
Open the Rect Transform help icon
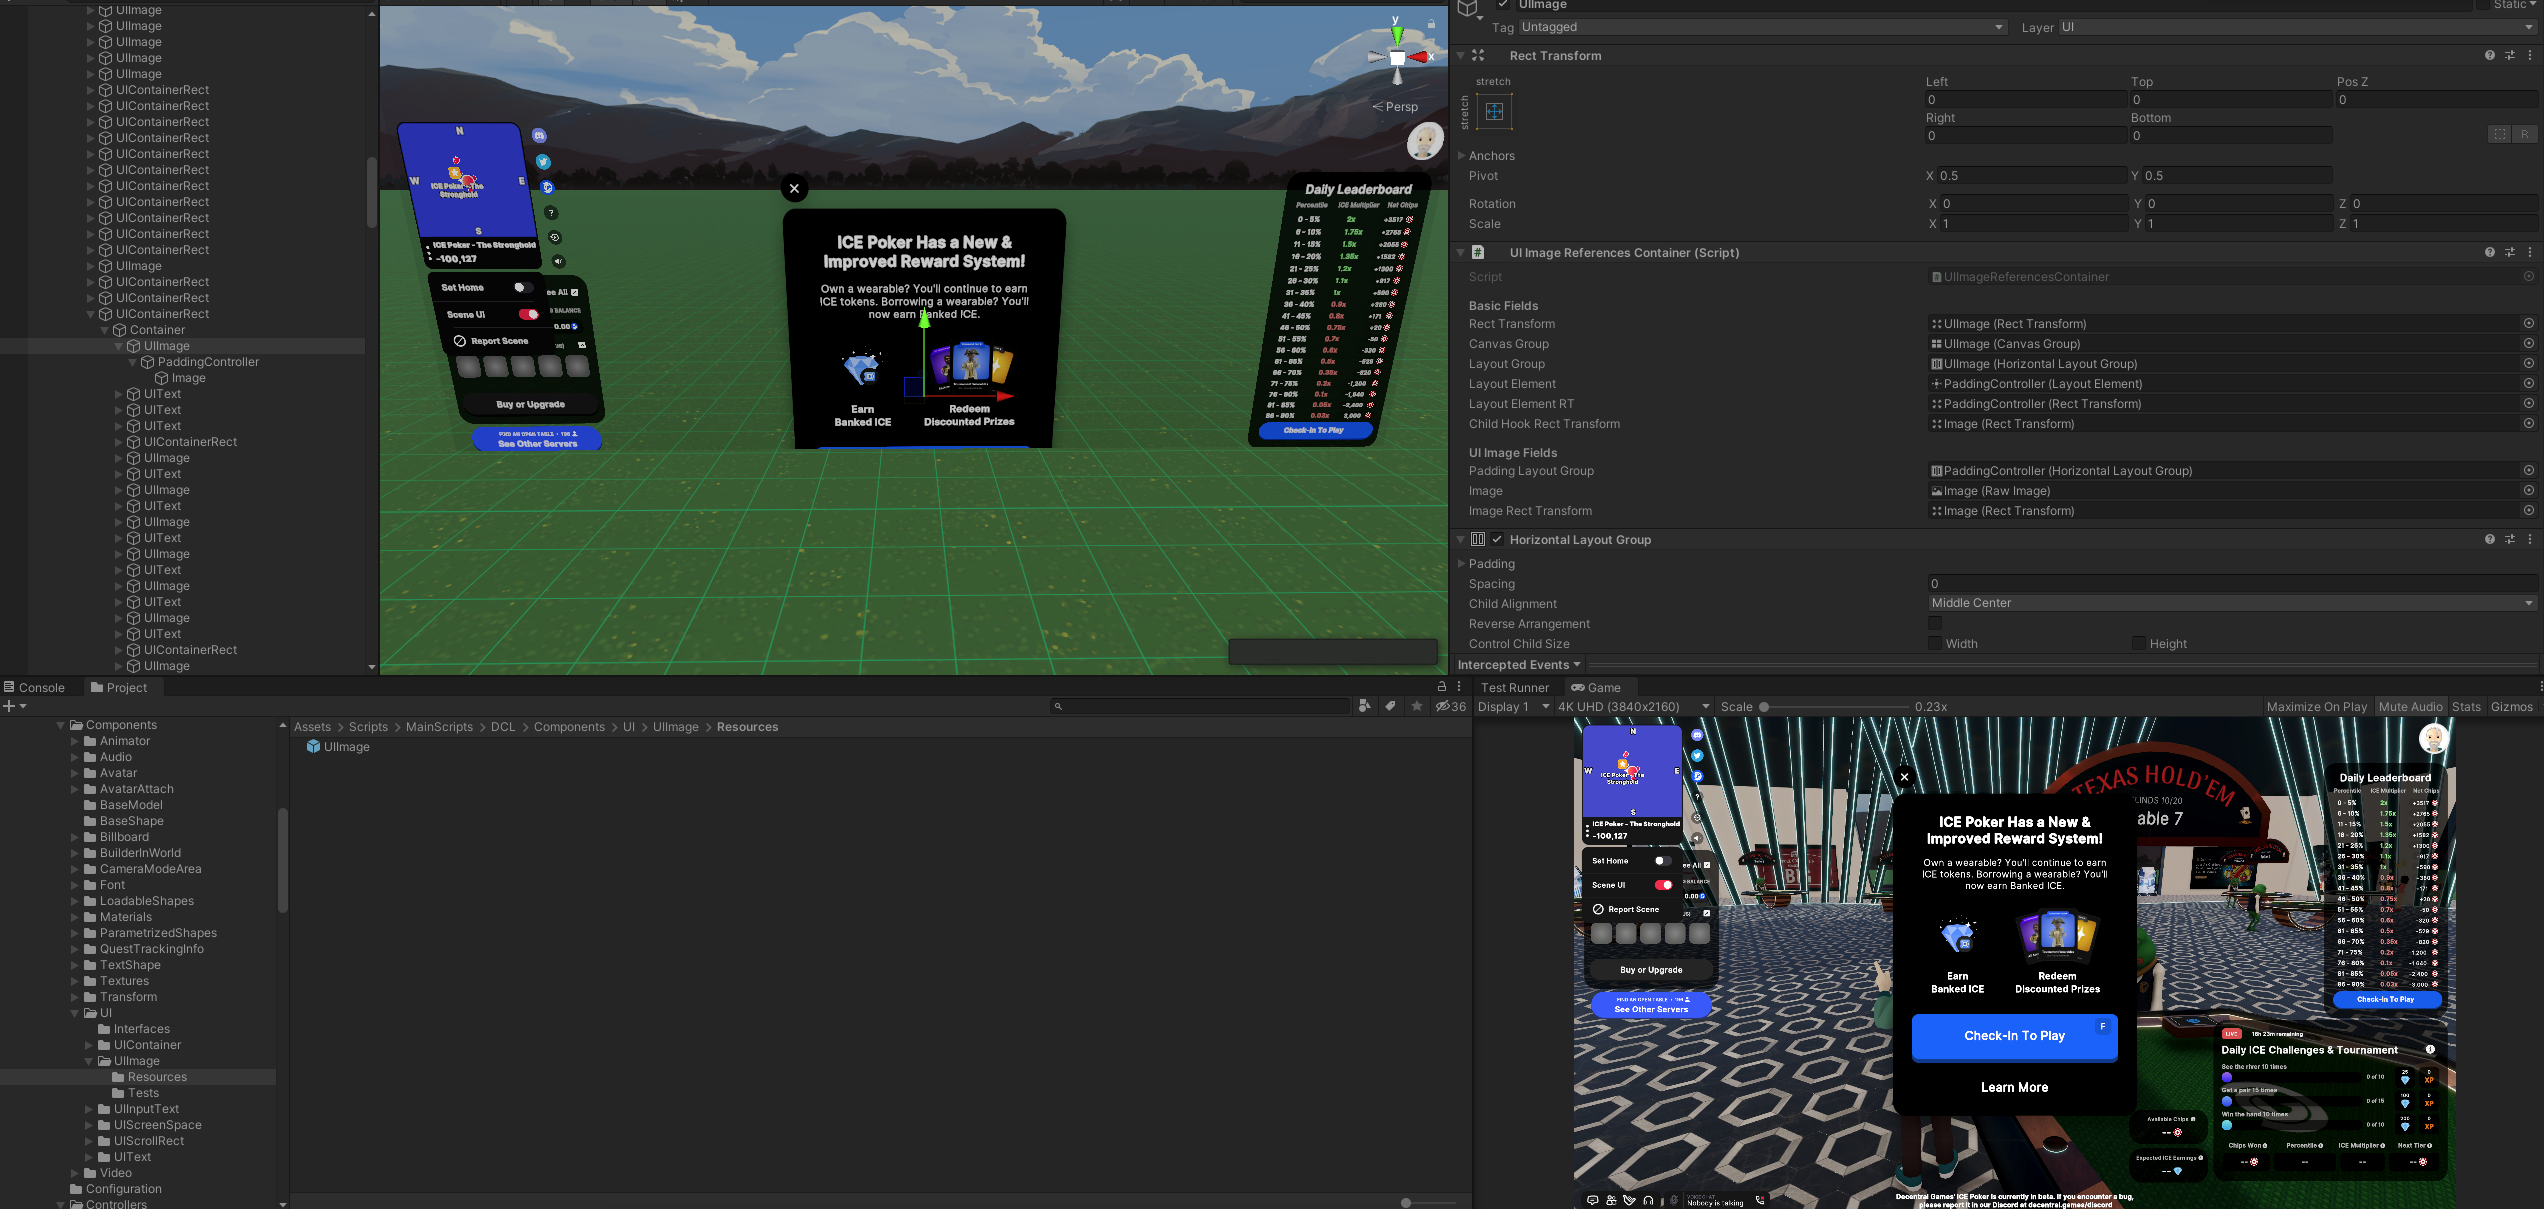[x=2489, y=55]
